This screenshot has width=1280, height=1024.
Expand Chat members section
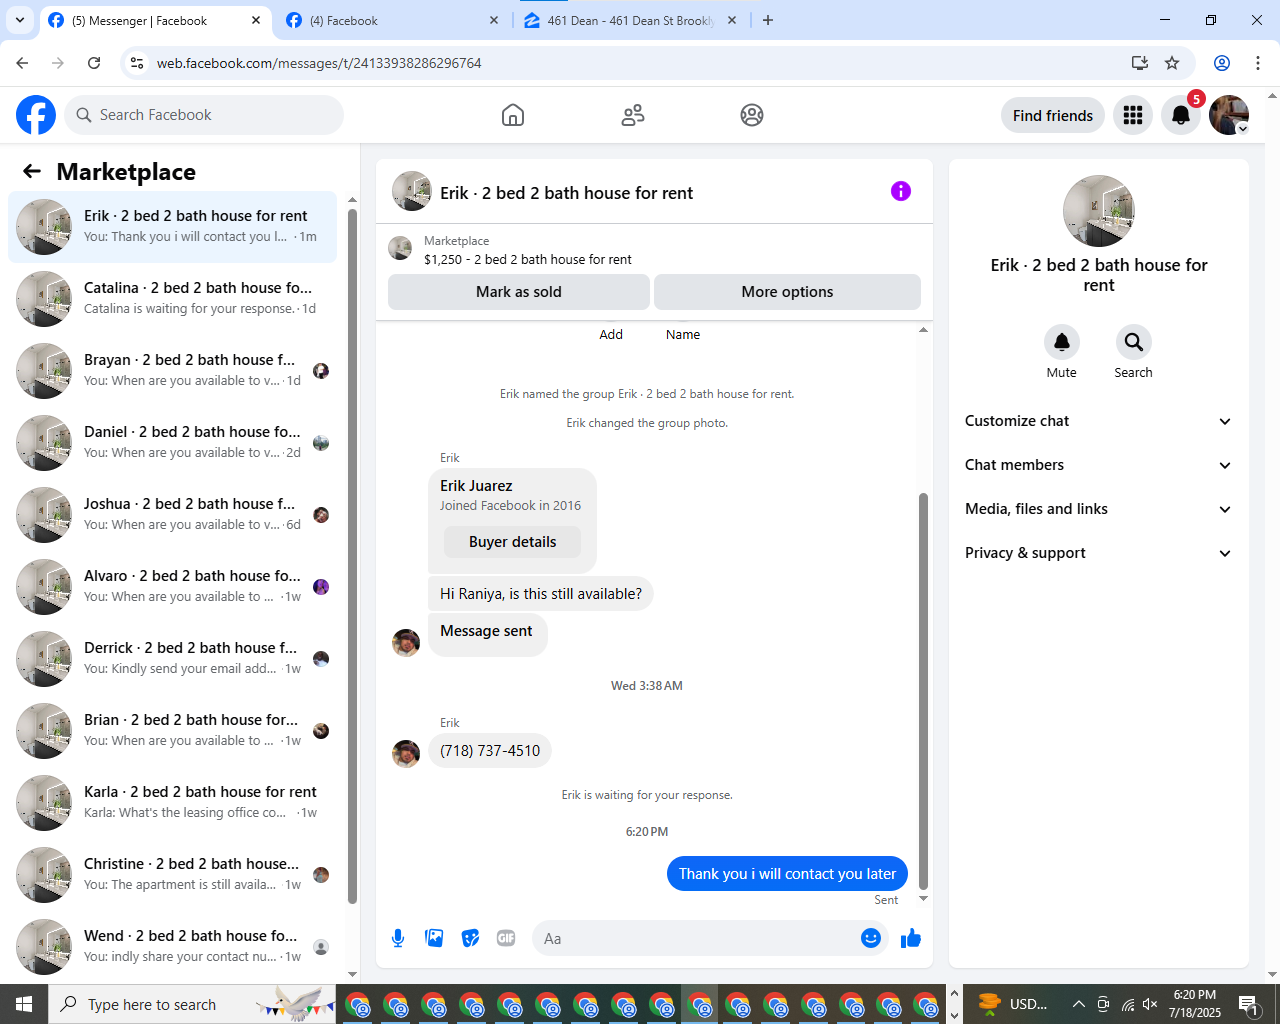point(1098,465)
